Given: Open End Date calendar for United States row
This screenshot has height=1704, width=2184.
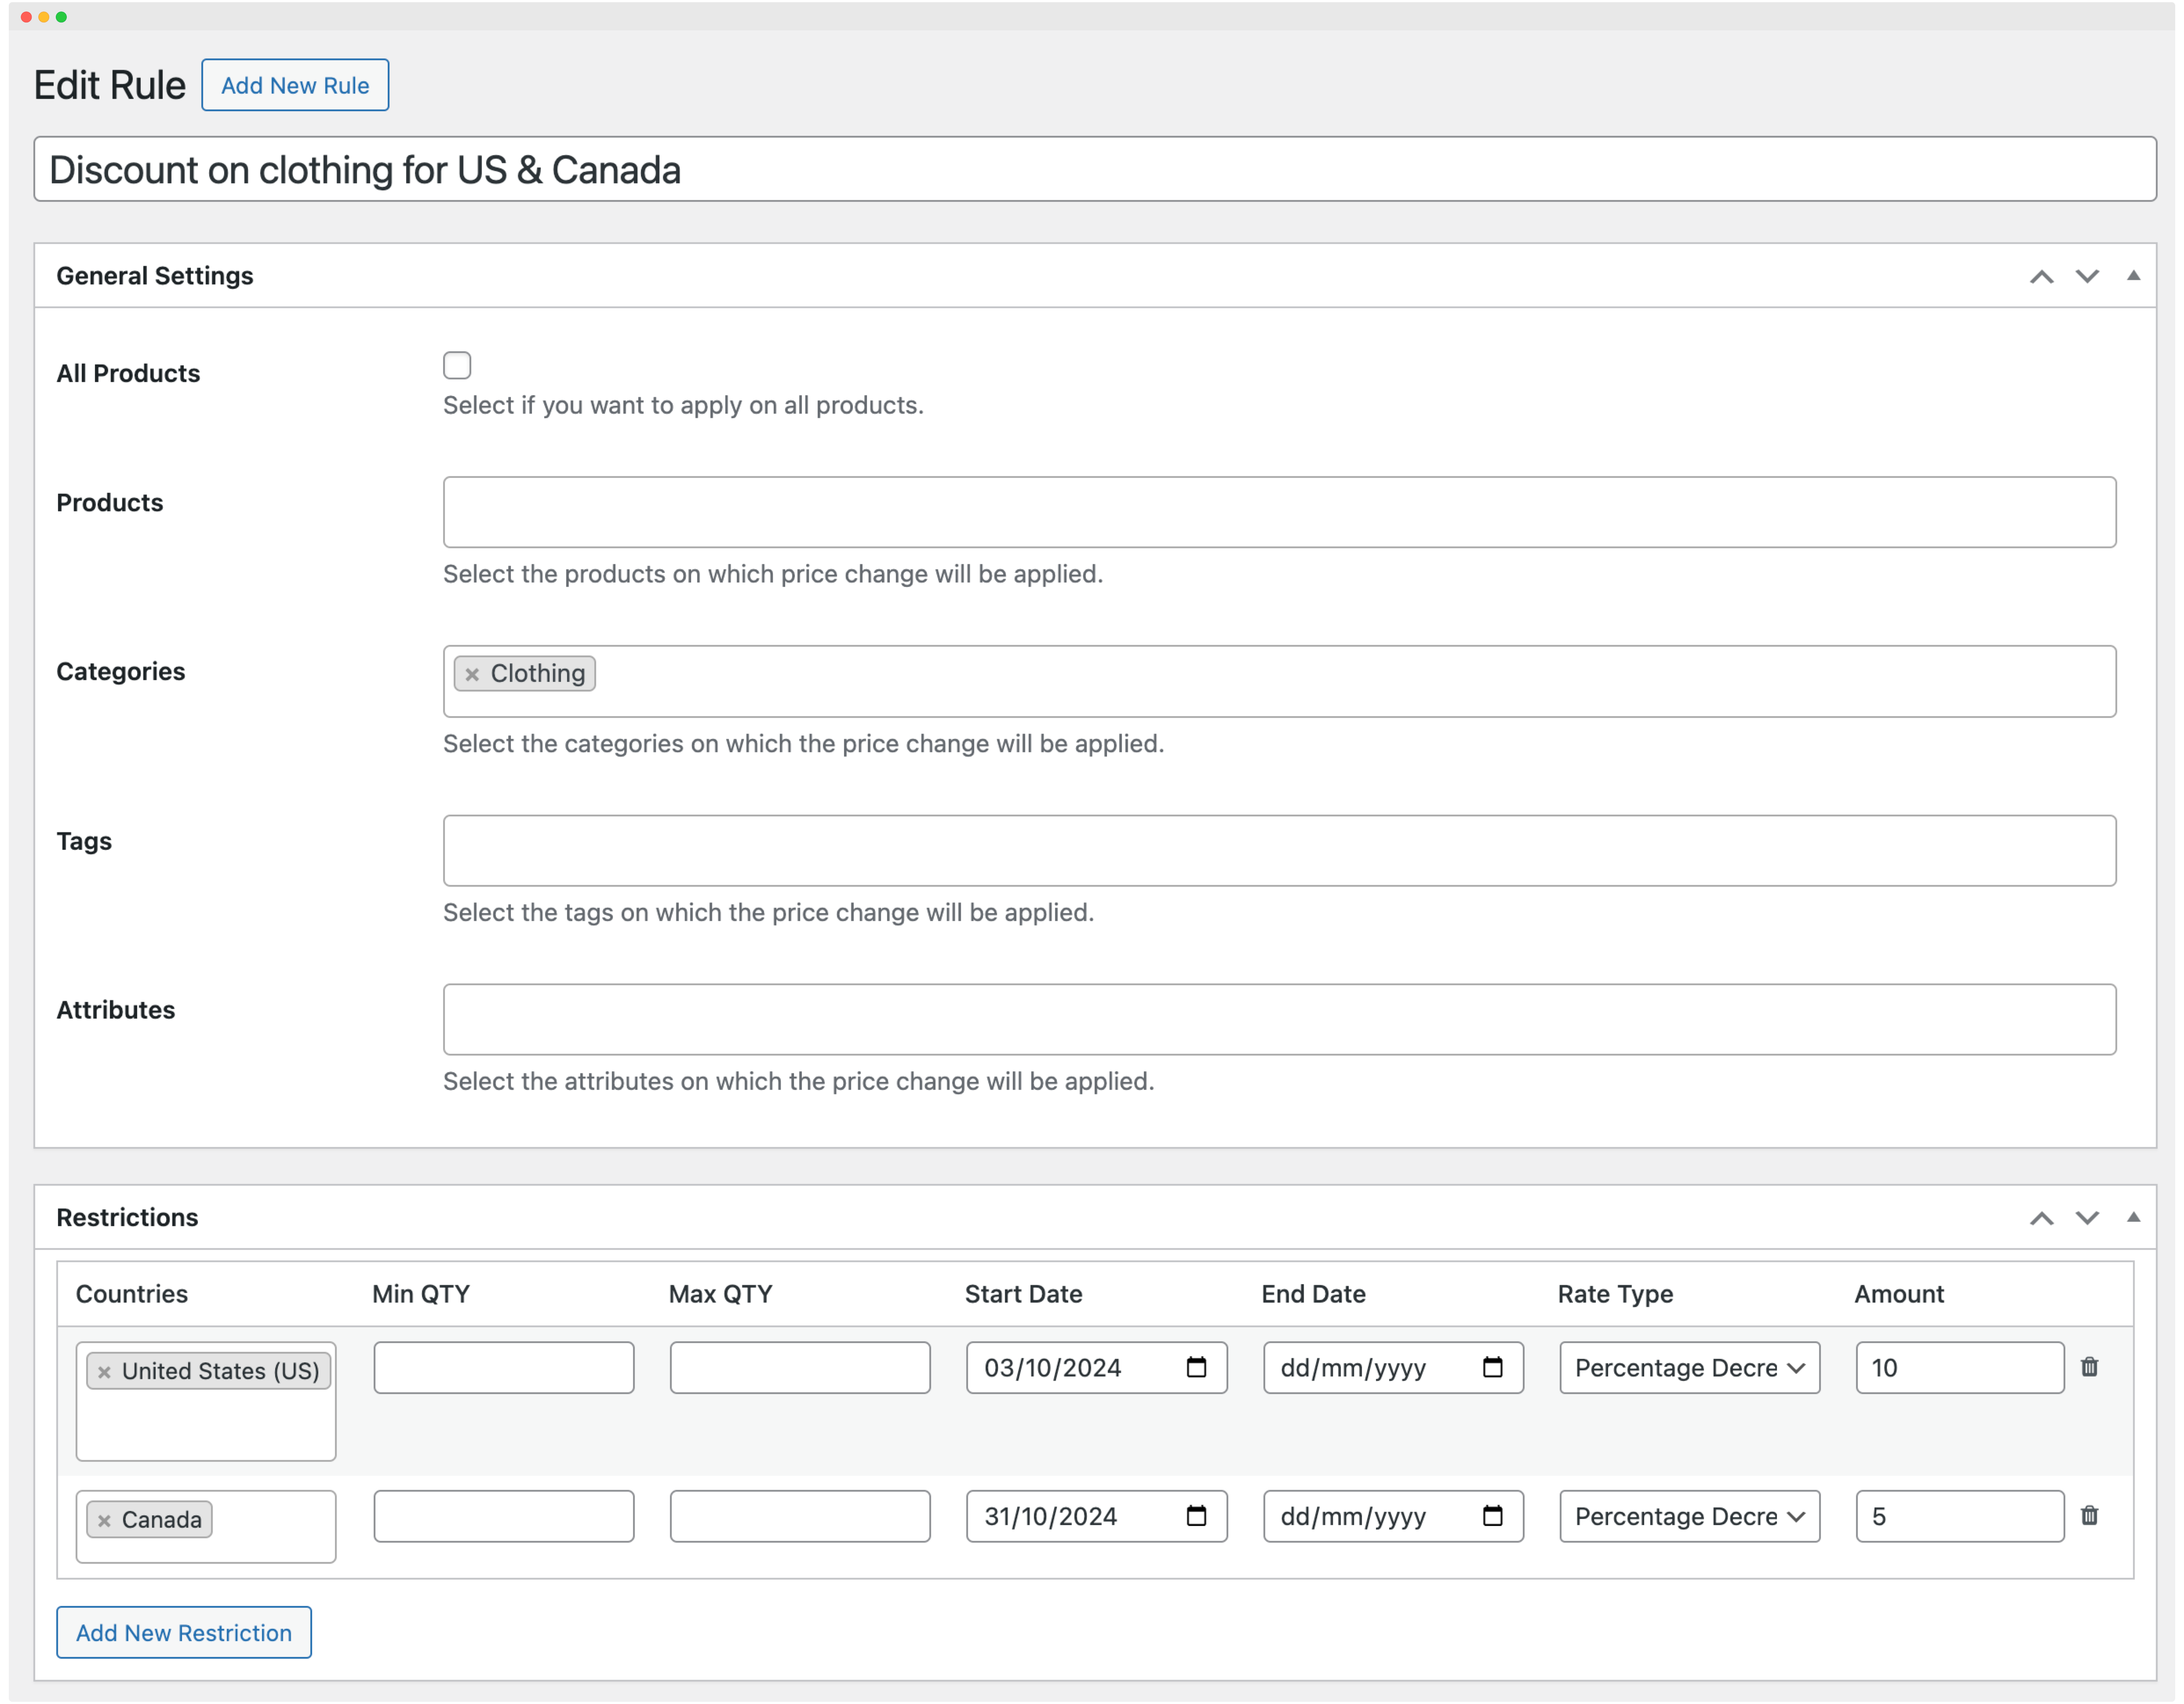Looking at the screenshot, I should pyautogui.click(x=1492, y=1367).
